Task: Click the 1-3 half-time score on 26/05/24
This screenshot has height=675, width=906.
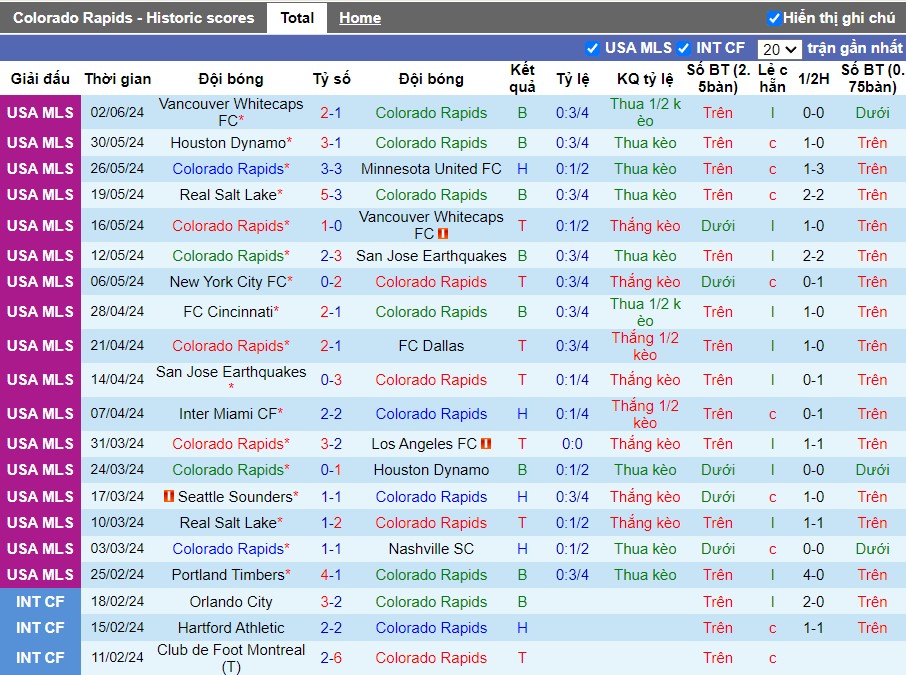Action: click(x=814, y=169)
